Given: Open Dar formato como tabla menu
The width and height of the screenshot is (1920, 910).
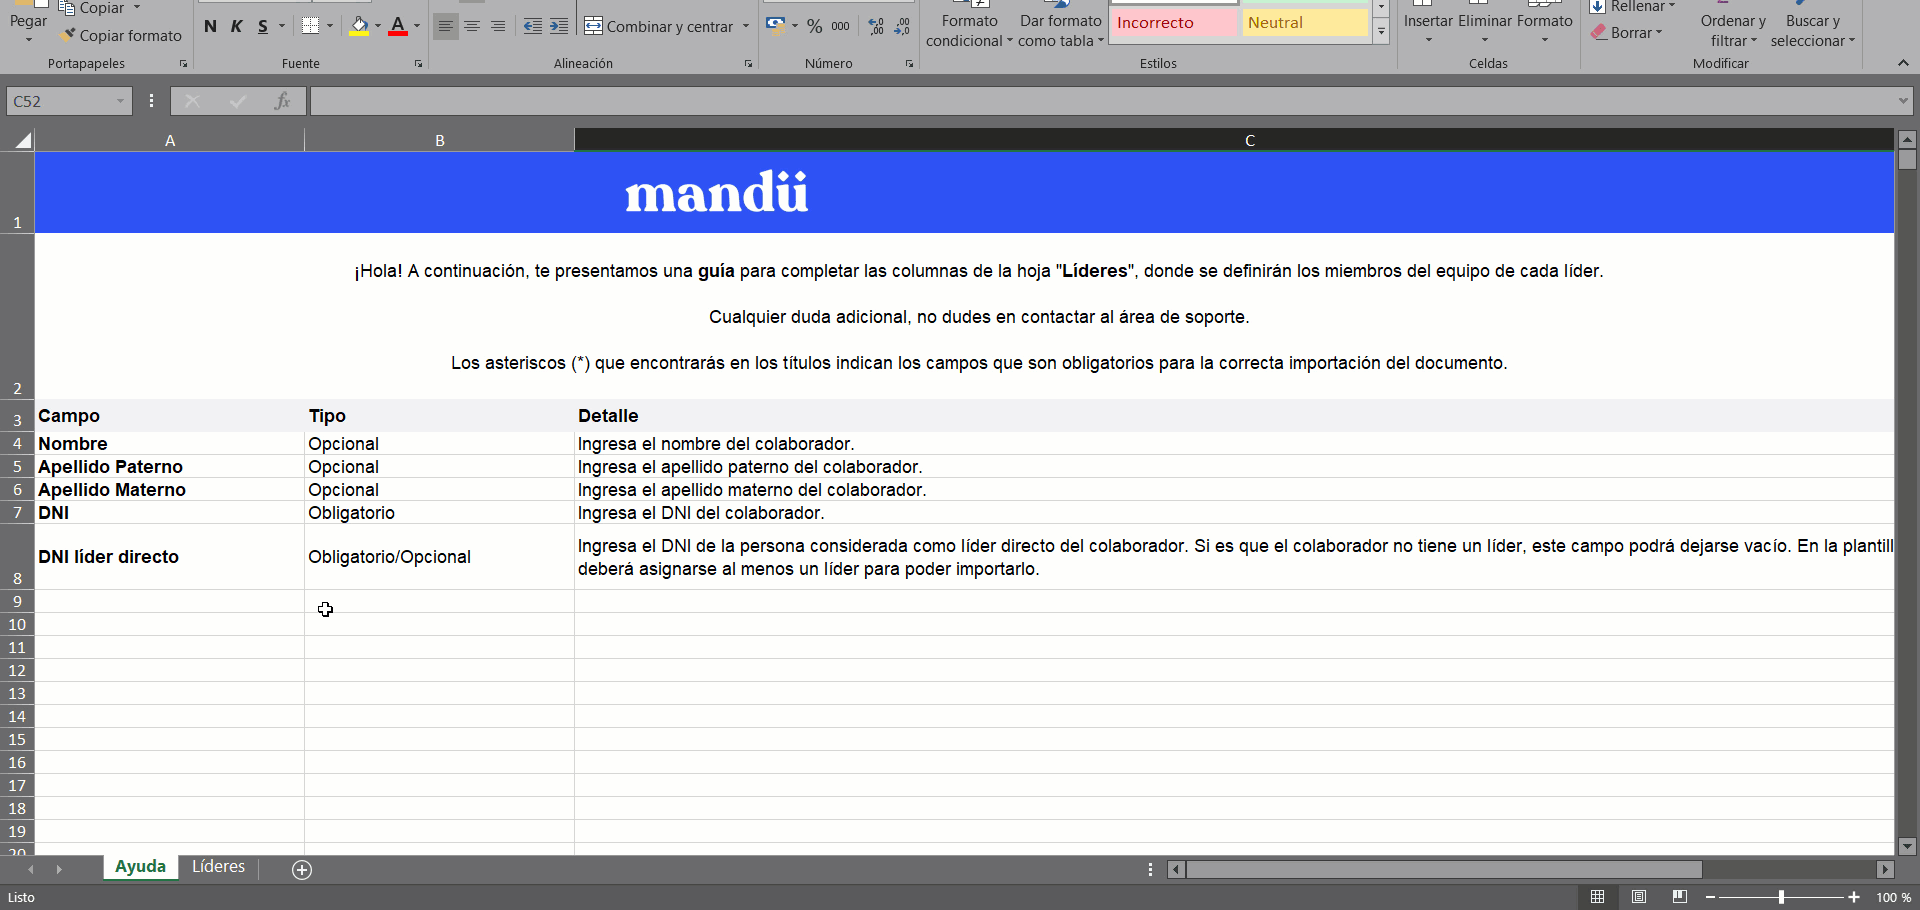Looking at the screenshot, I should (1061, 30).
